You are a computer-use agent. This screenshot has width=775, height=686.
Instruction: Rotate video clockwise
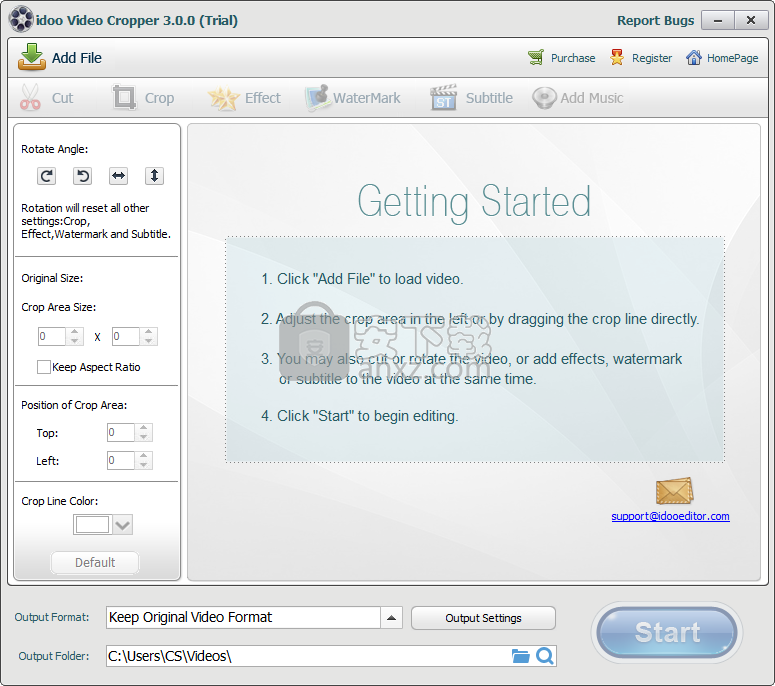point(46,176)
